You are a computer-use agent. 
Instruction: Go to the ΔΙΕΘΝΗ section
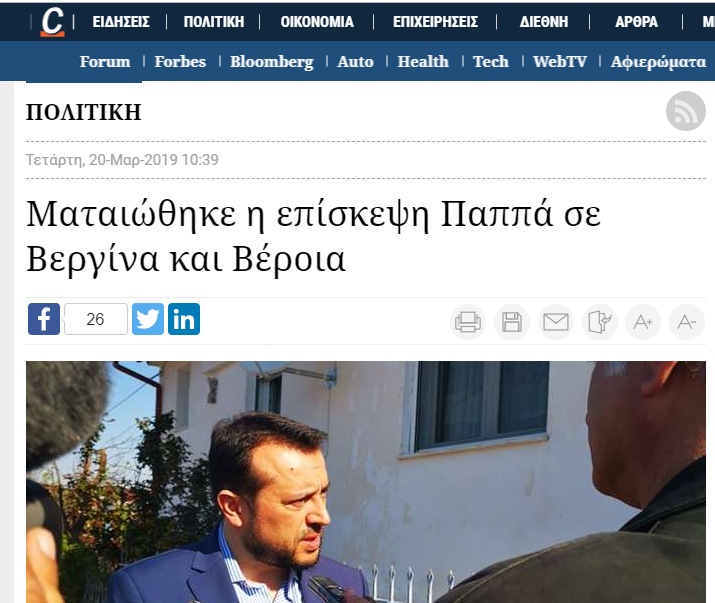(x=544, y=22)
